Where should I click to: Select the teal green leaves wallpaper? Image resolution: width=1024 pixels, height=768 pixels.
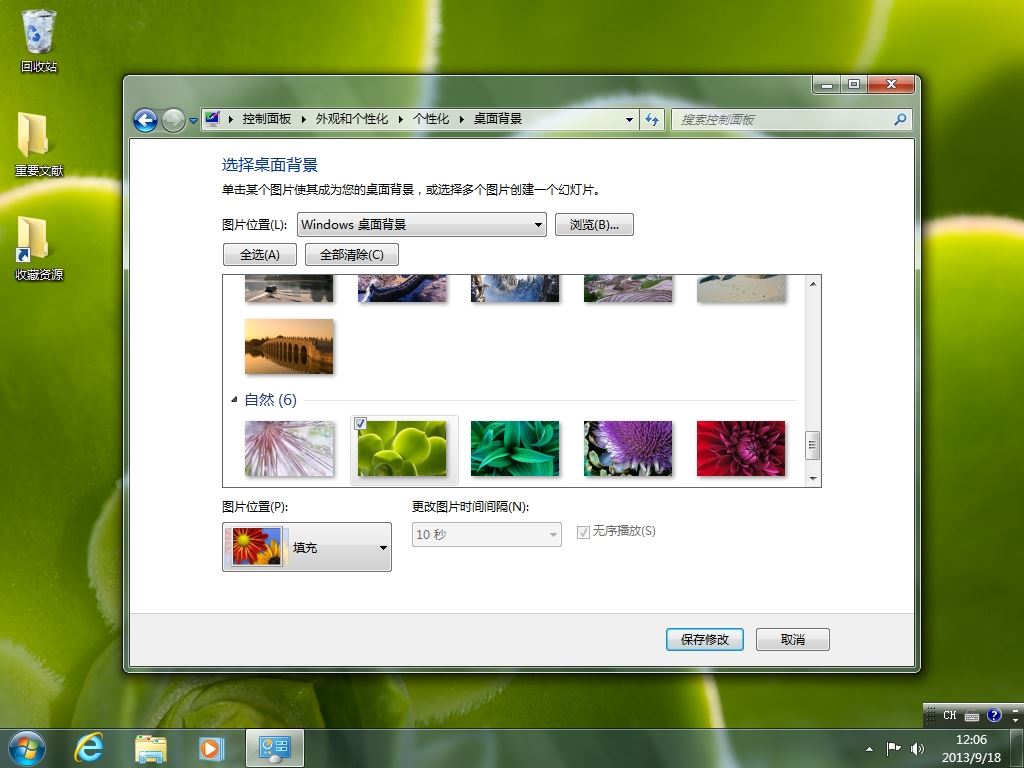pyautogui.click(x=515, y=449)
